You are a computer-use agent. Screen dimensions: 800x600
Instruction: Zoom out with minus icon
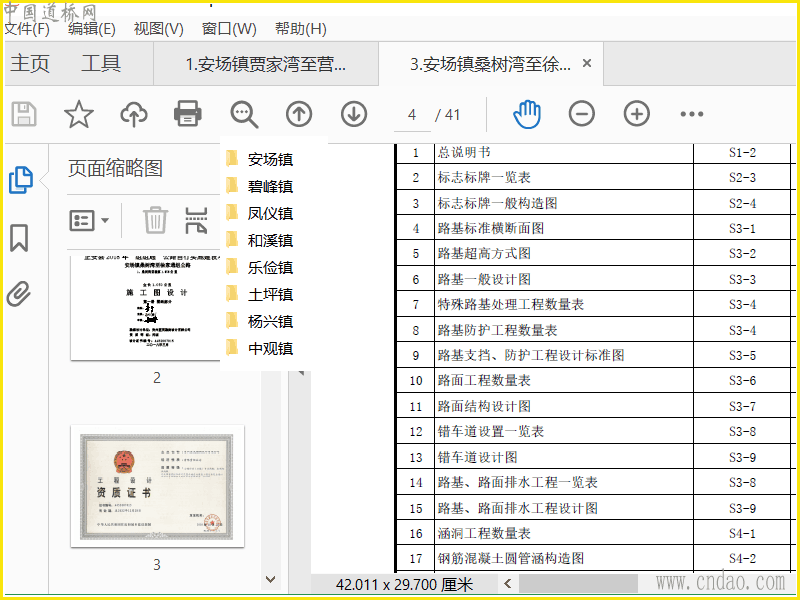tap(582, 114)
